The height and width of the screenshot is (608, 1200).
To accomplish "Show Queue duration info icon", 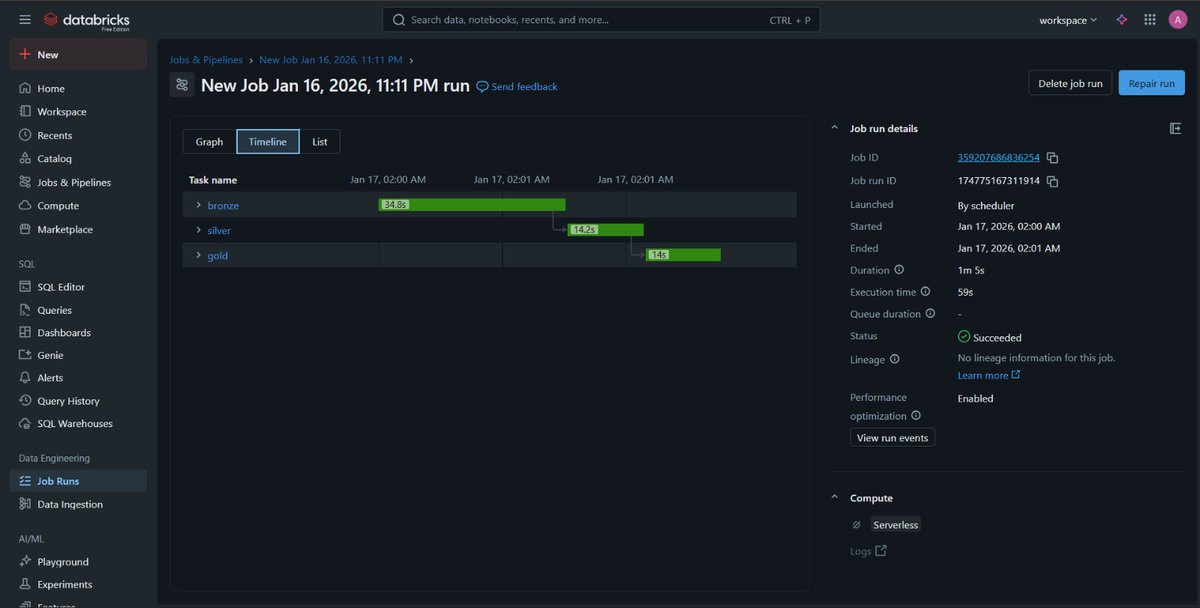I will pos(930,314).
